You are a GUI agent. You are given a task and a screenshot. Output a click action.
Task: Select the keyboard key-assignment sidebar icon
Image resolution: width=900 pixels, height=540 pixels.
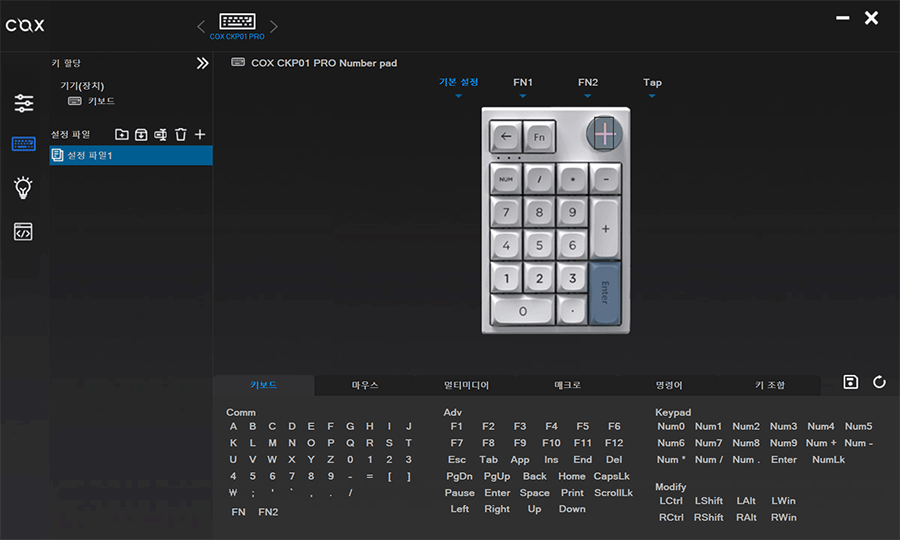click(x=24, y=144)
